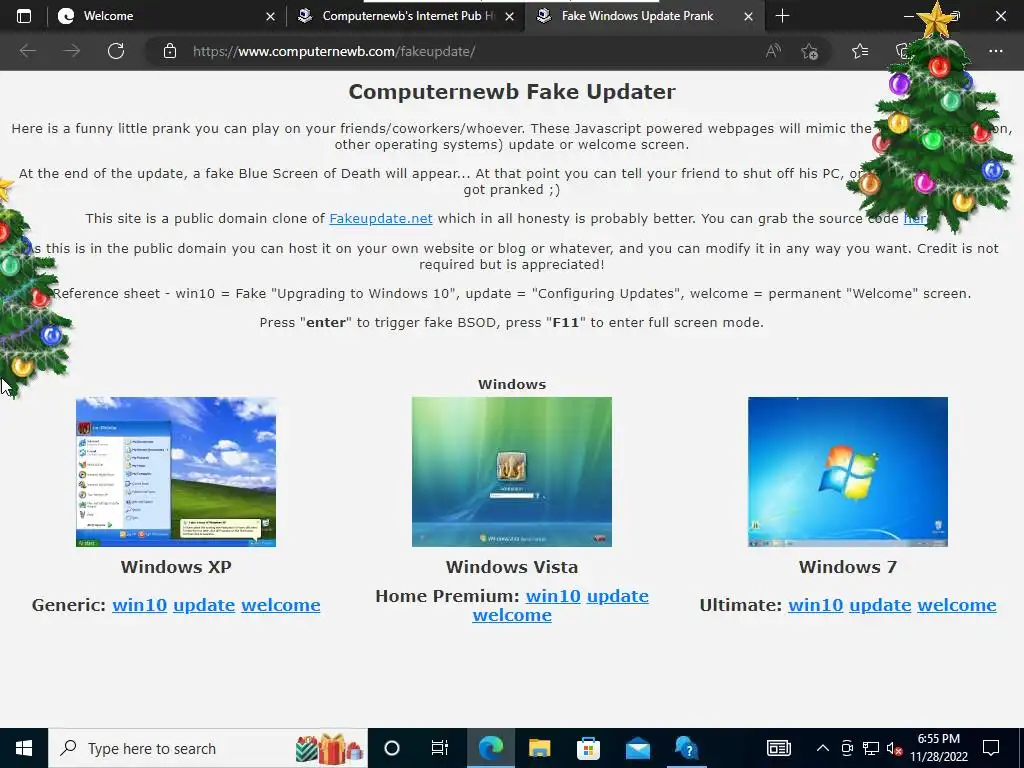
Task: Open the muted volume tray icon
Action: pos(895,748)
